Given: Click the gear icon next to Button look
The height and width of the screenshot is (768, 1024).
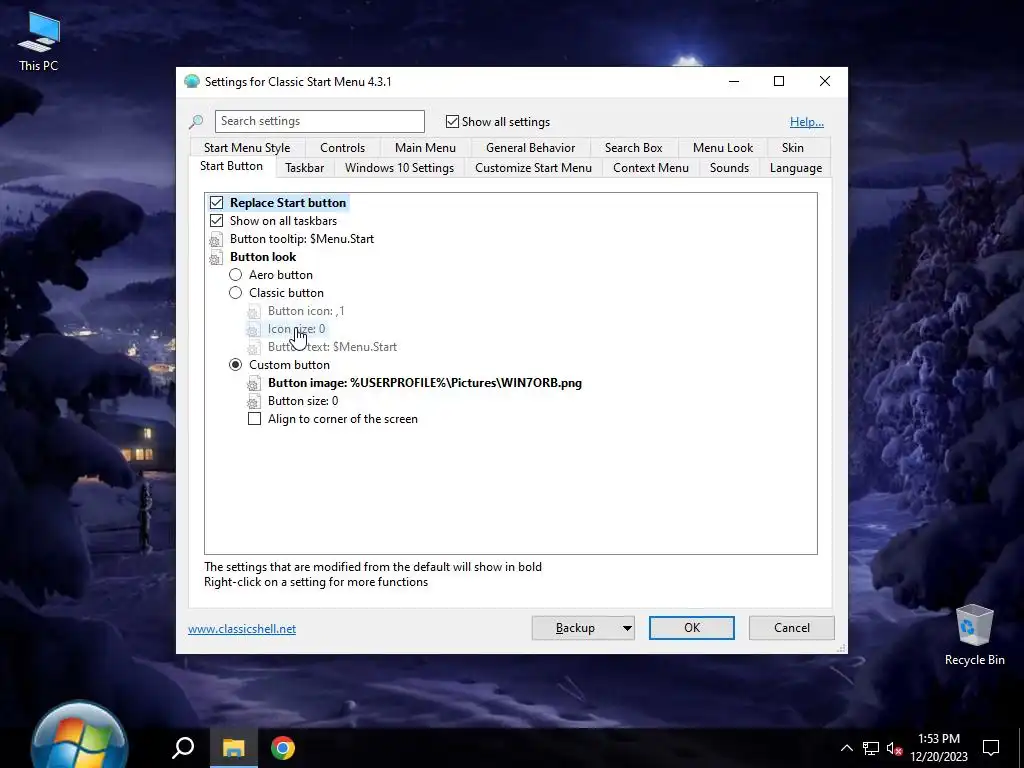Looking at the screenshot, I should pos(216,257).
